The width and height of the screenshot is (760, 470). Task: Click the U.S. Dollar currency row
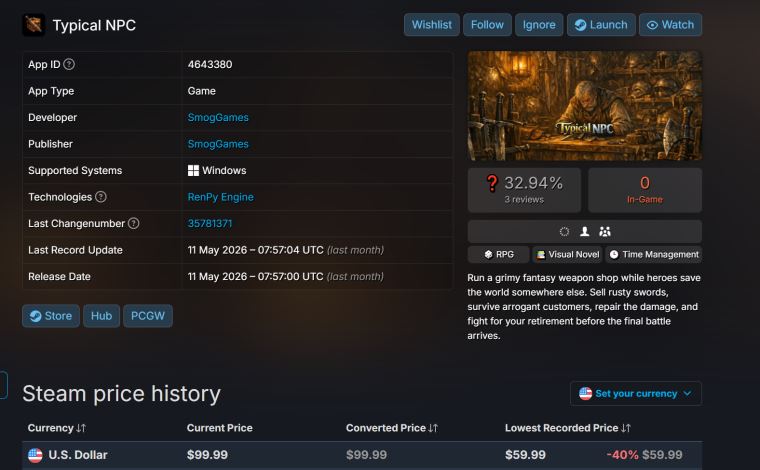(362, 455)
